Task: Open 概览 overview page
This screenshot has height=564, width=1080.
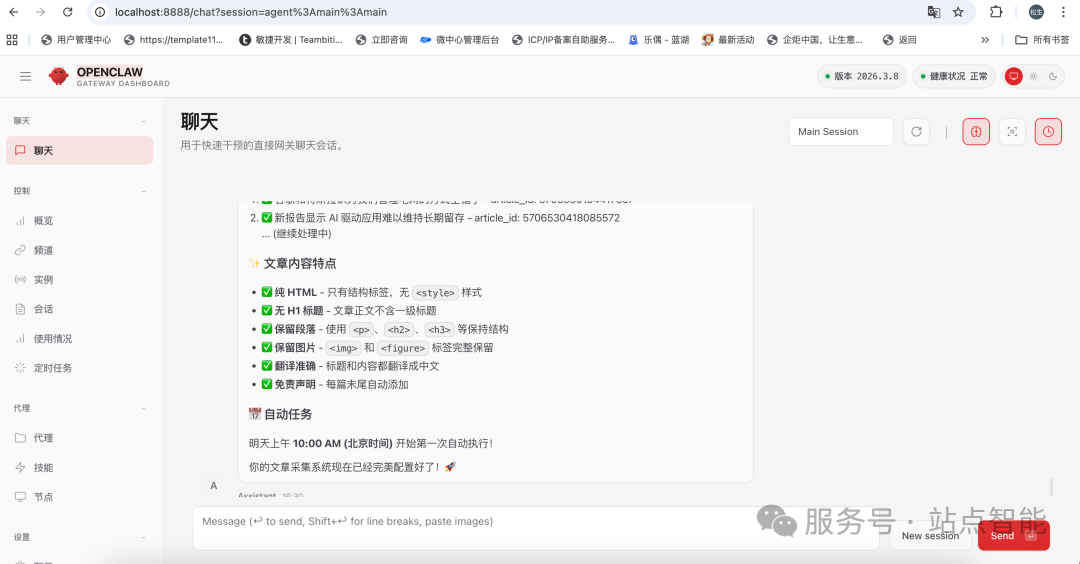Action: click(80, 220)
